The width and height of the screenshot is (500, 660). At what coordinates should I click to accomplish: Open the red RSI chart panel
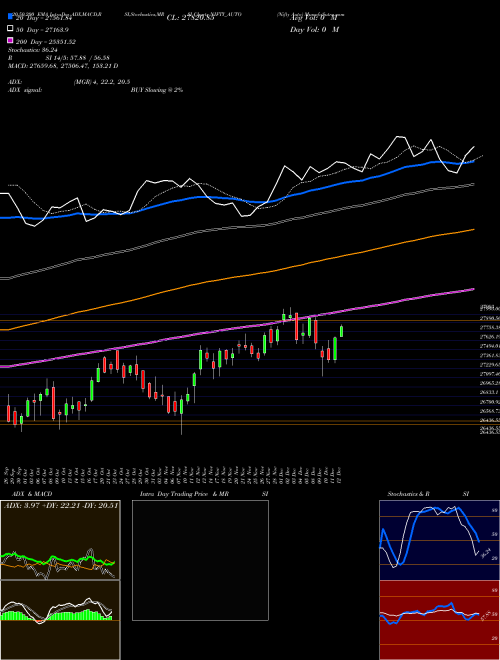439,620
